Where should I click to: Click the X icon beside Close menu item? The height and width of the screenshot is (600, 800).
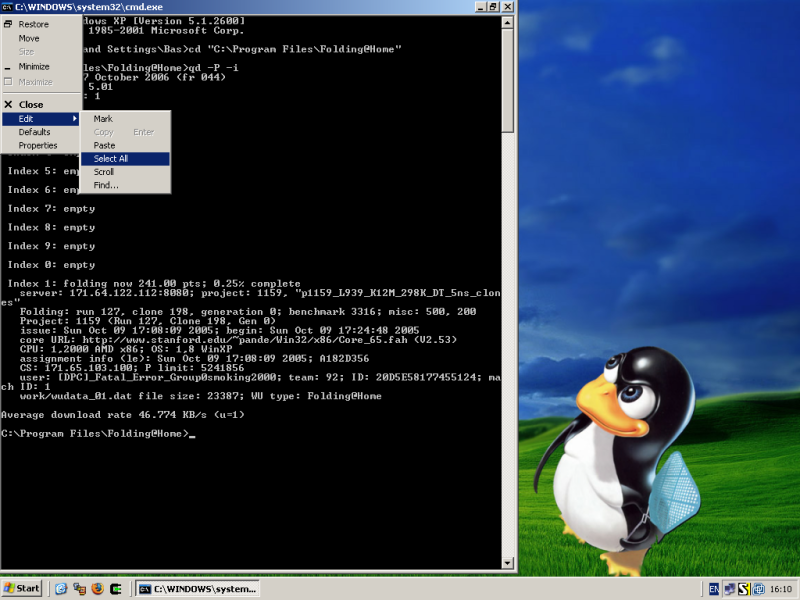click(x=8, y=105)
